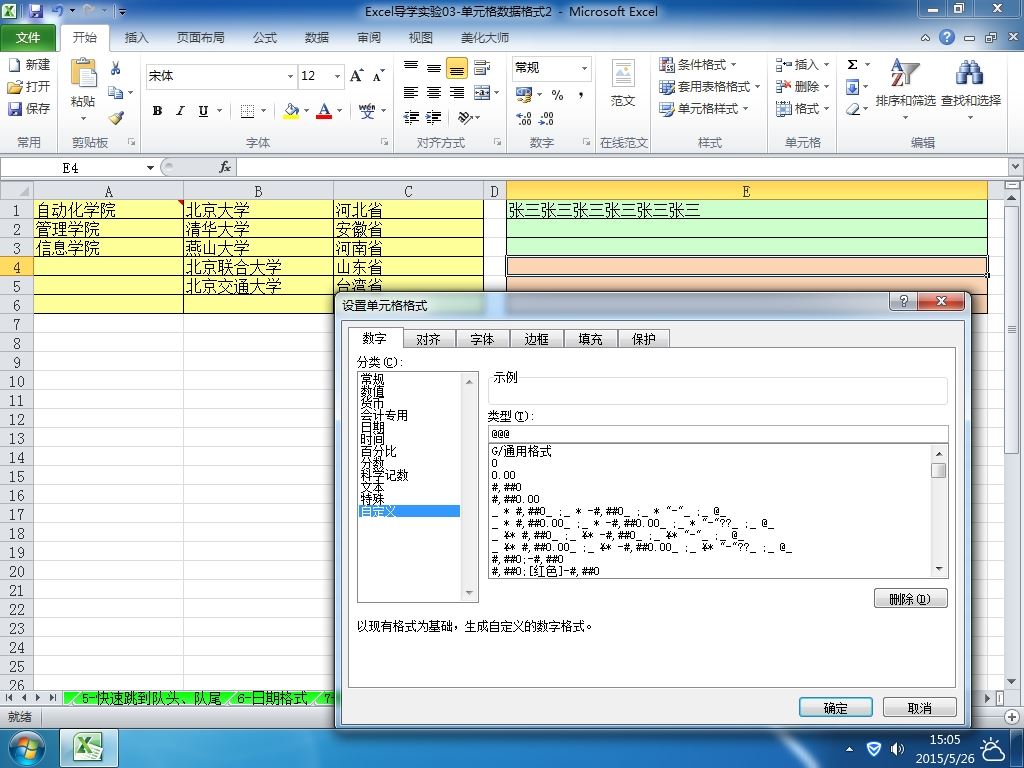Toggle Underline formatting
The height and width of the screenshot is (768, 1024).
tap(203, 111)
